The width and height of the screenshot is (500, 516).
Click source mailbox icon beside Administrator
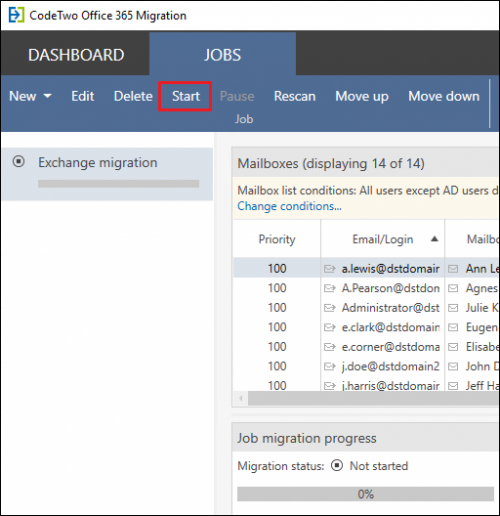tap(330, 308)
